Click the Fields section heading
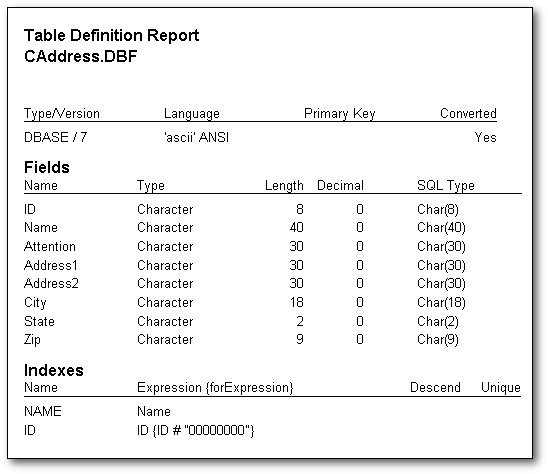This screenshot has width=548, height=474. [x=47, y=167]
